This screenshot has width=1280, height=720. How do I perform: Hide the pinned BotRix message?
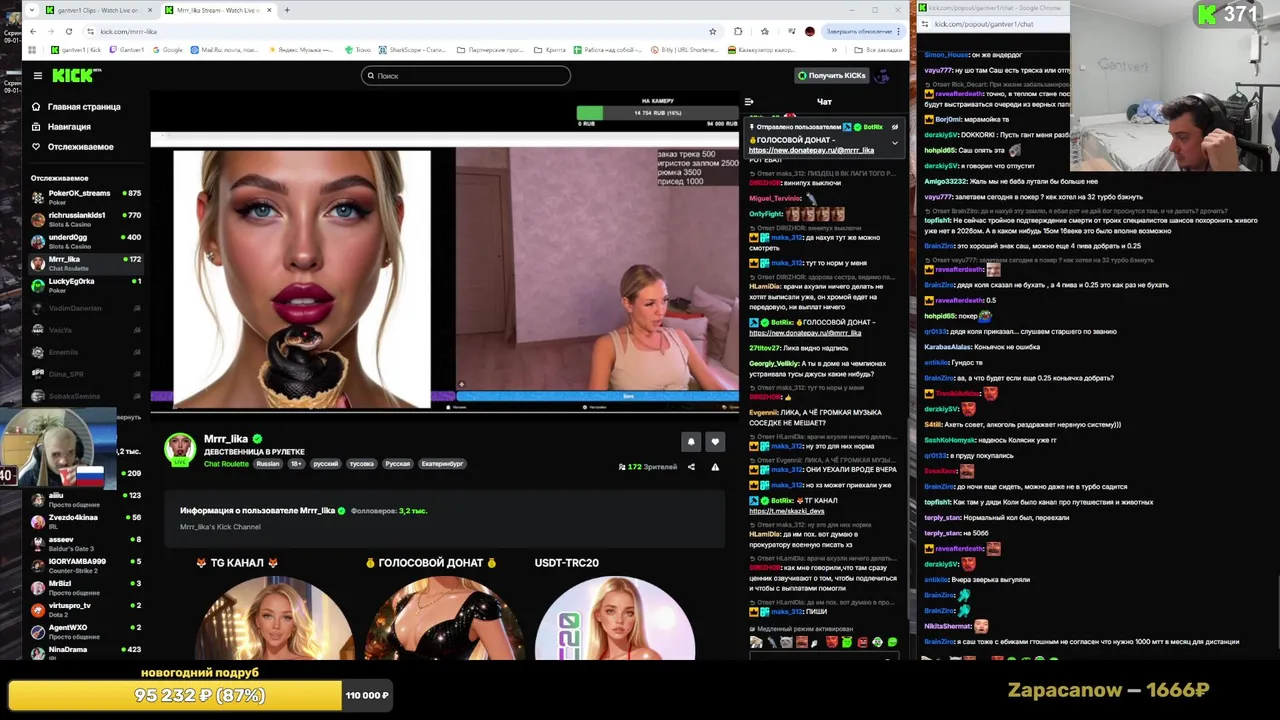tap(895, 127)
